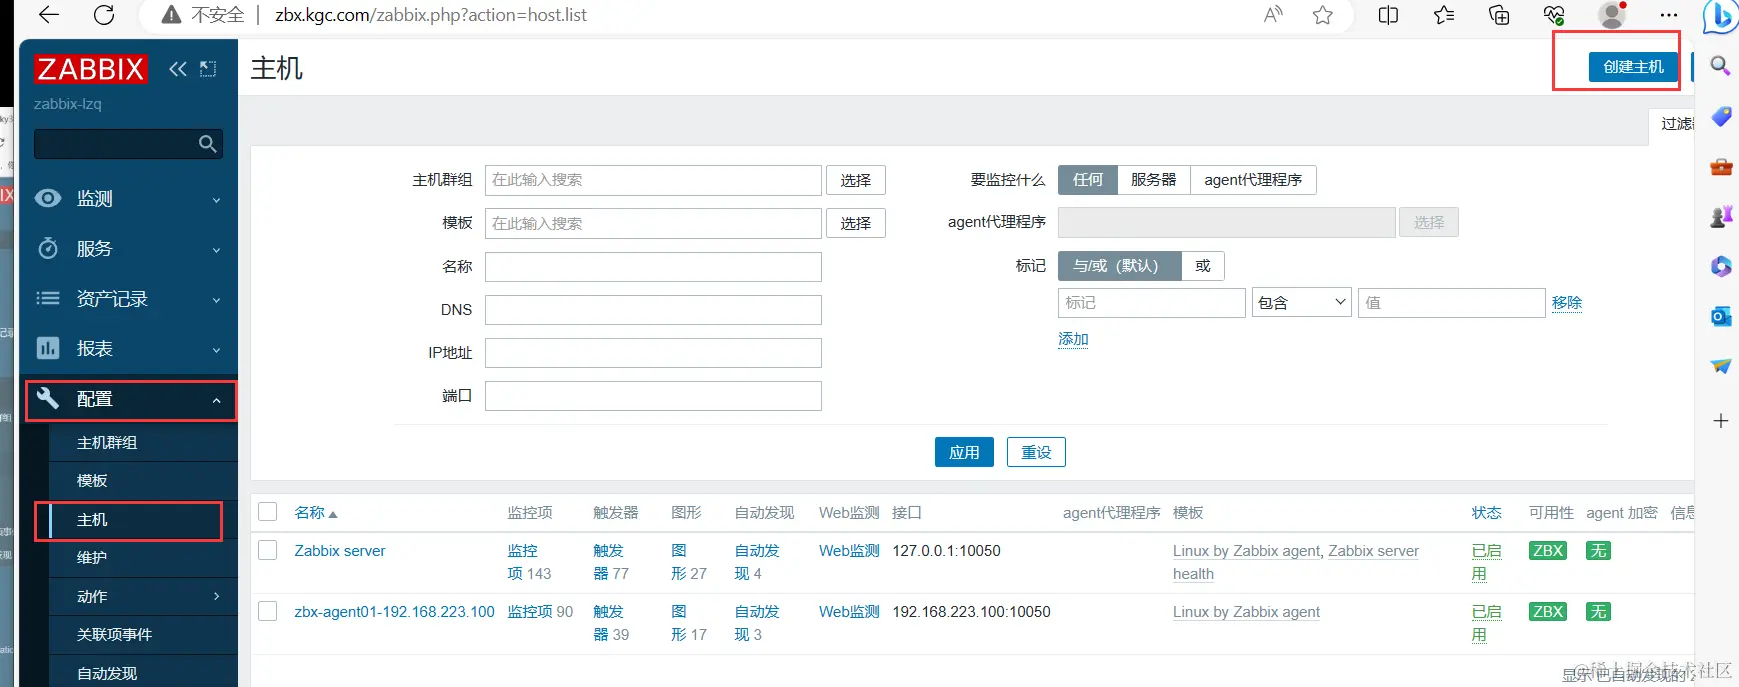
Task: Click the not secure warning icon
Action: (171, 15)
